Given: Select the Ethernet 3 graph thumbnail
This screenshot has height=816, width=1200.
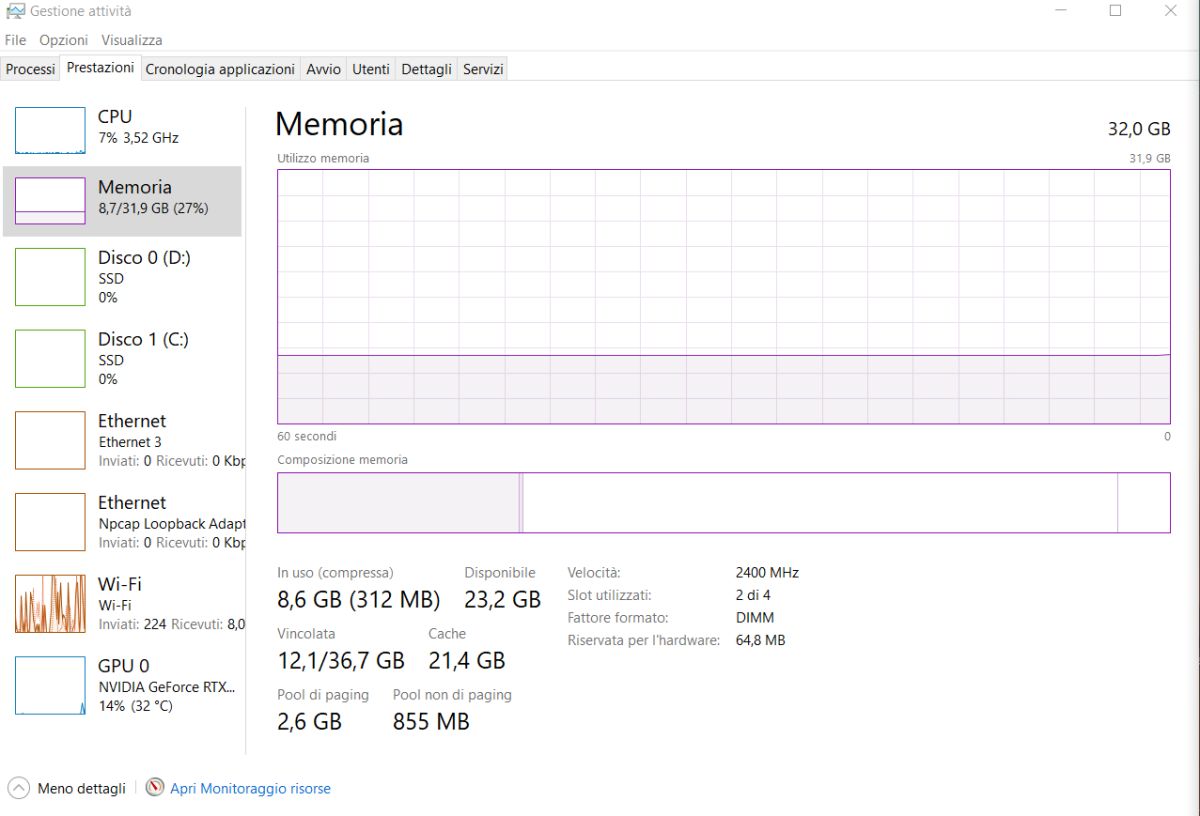Looking at the screenshot, I should (50, 440).
